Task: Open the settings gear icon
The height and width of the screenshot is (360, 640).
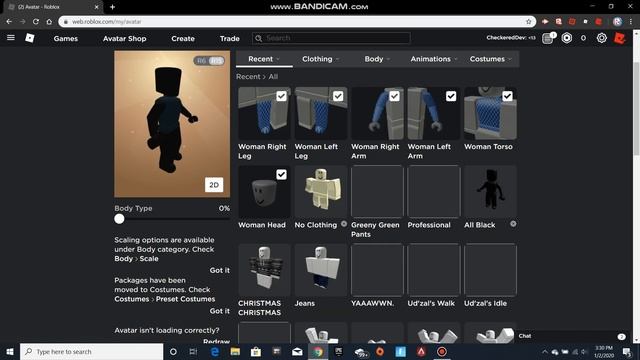Action: [602, 38]
